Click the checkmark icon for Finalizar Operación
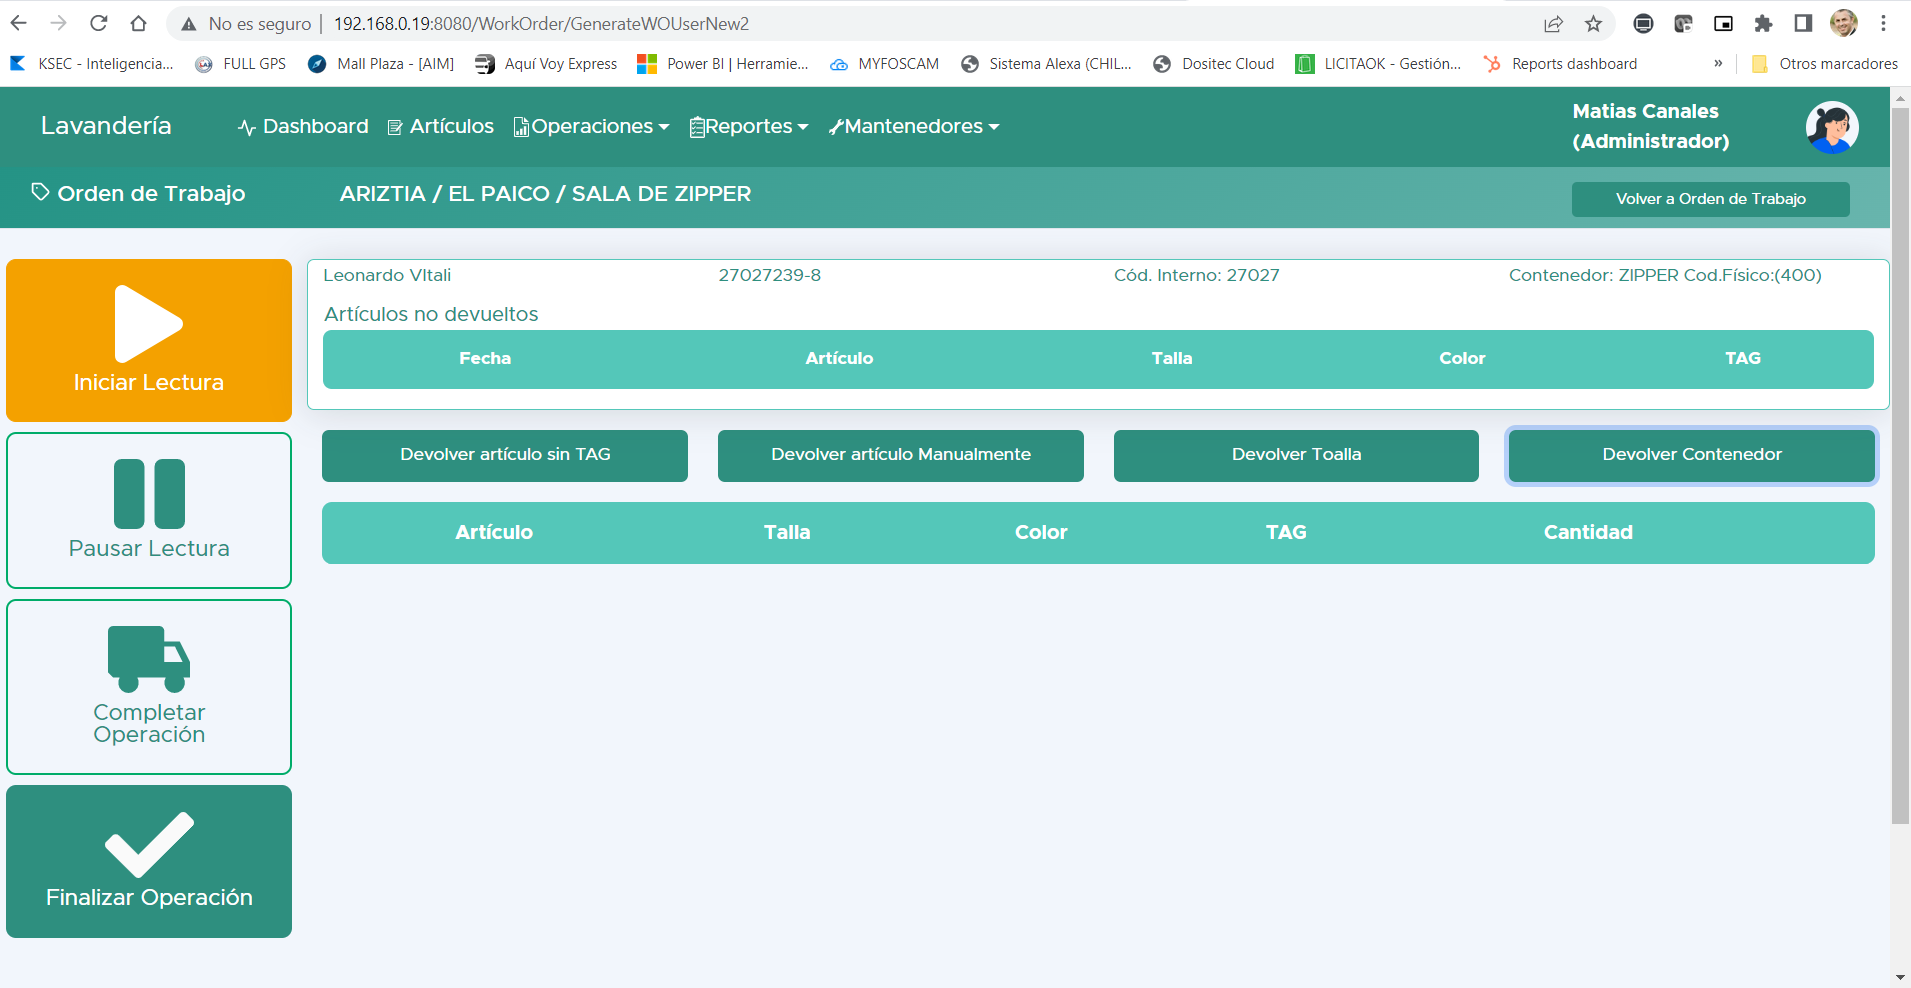Screen dimensions: 1911x988 click(x=148, y=845)
